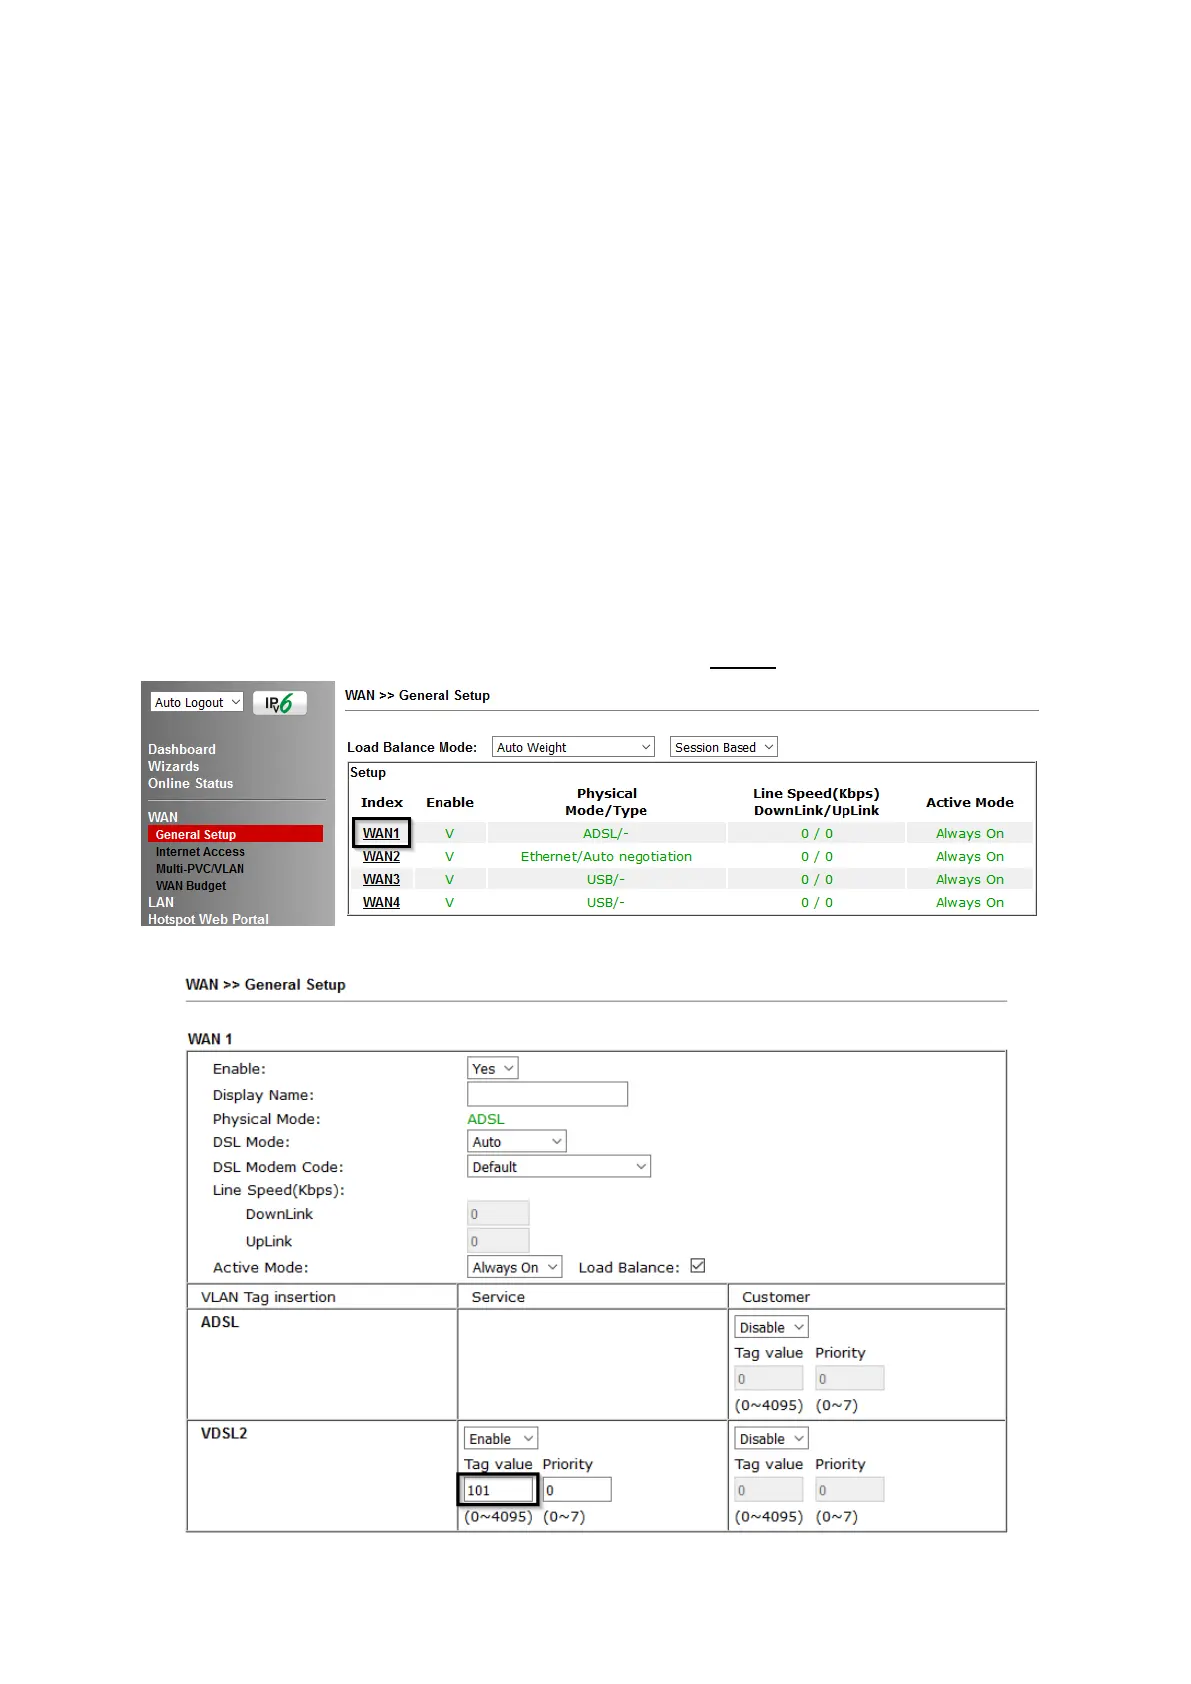
Task: Click the UpLink speed field
Action: (498, 1241)
